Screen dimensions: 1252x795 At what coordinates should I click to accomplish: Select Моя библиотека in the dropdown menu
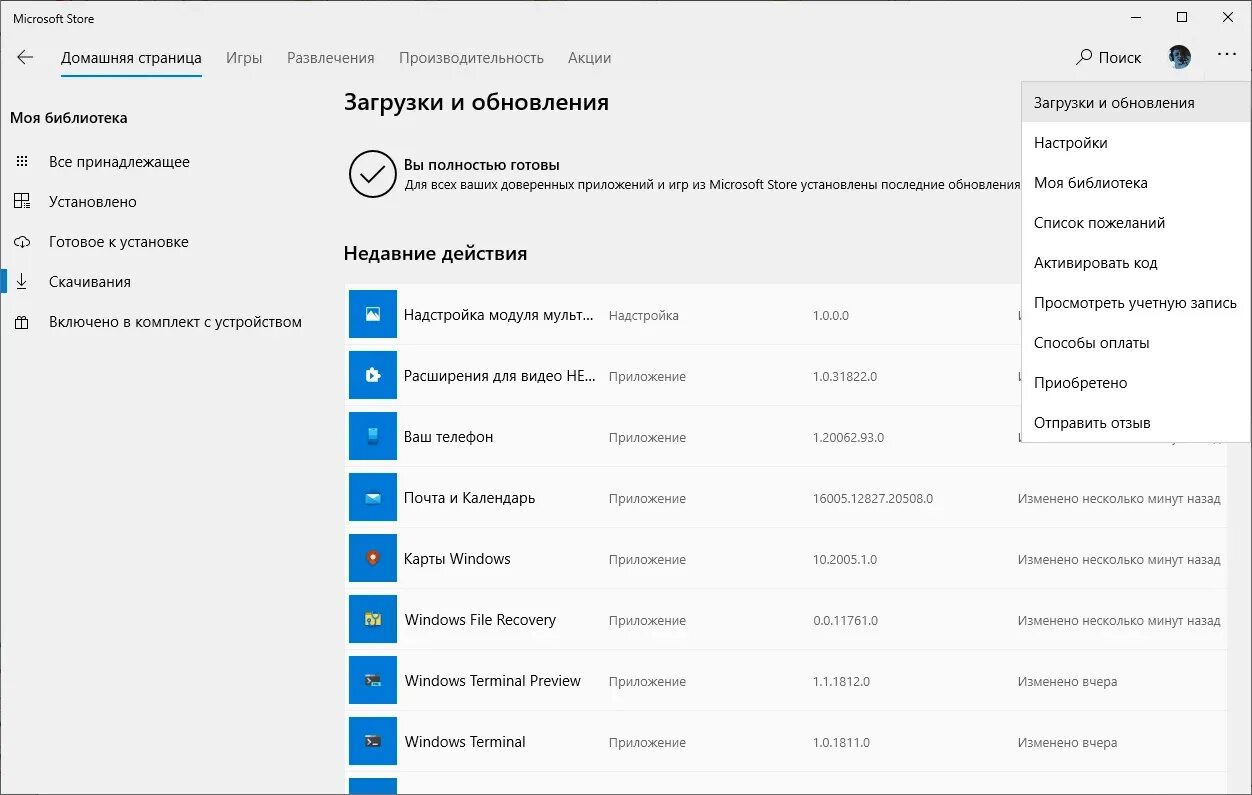[1136, 182]
